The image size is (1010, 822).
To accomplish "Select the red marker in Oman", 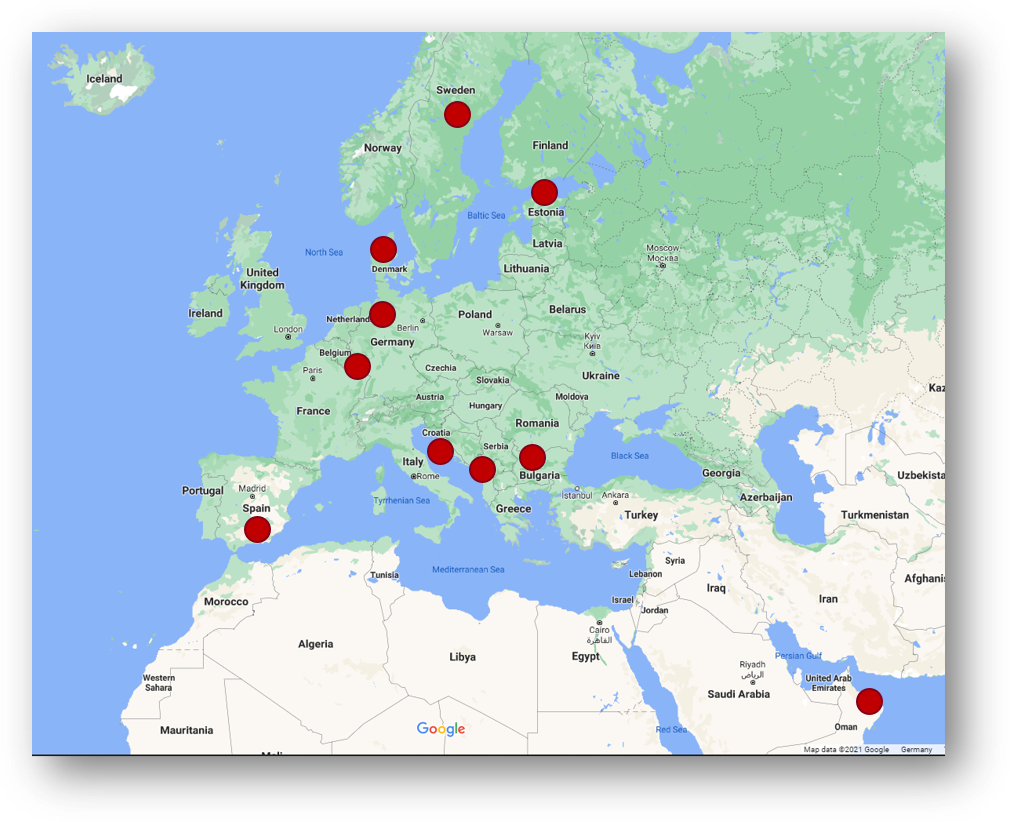I will coord(869,701).
